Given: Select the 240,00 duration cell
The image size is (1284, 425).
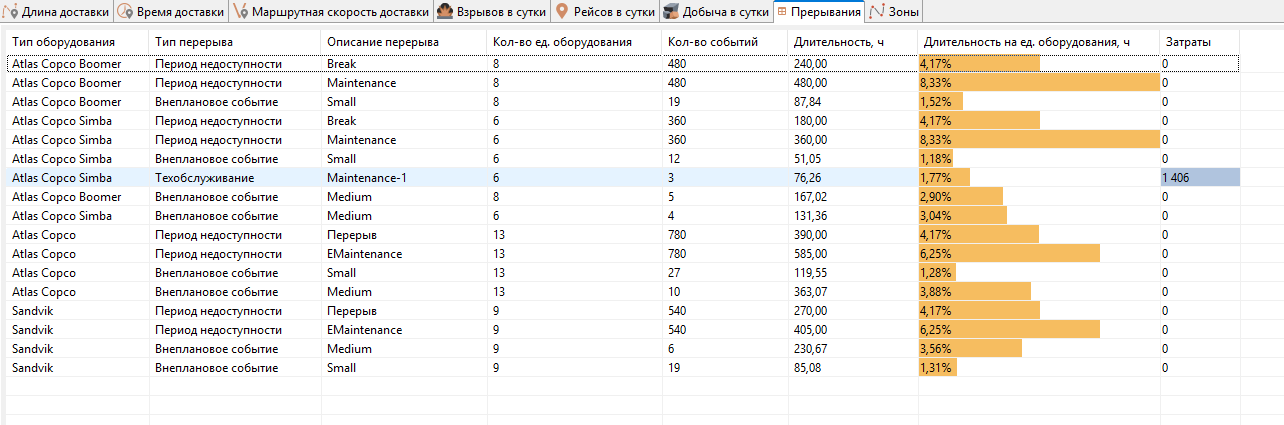Looking at the screenshot, I should pos(853,64).
